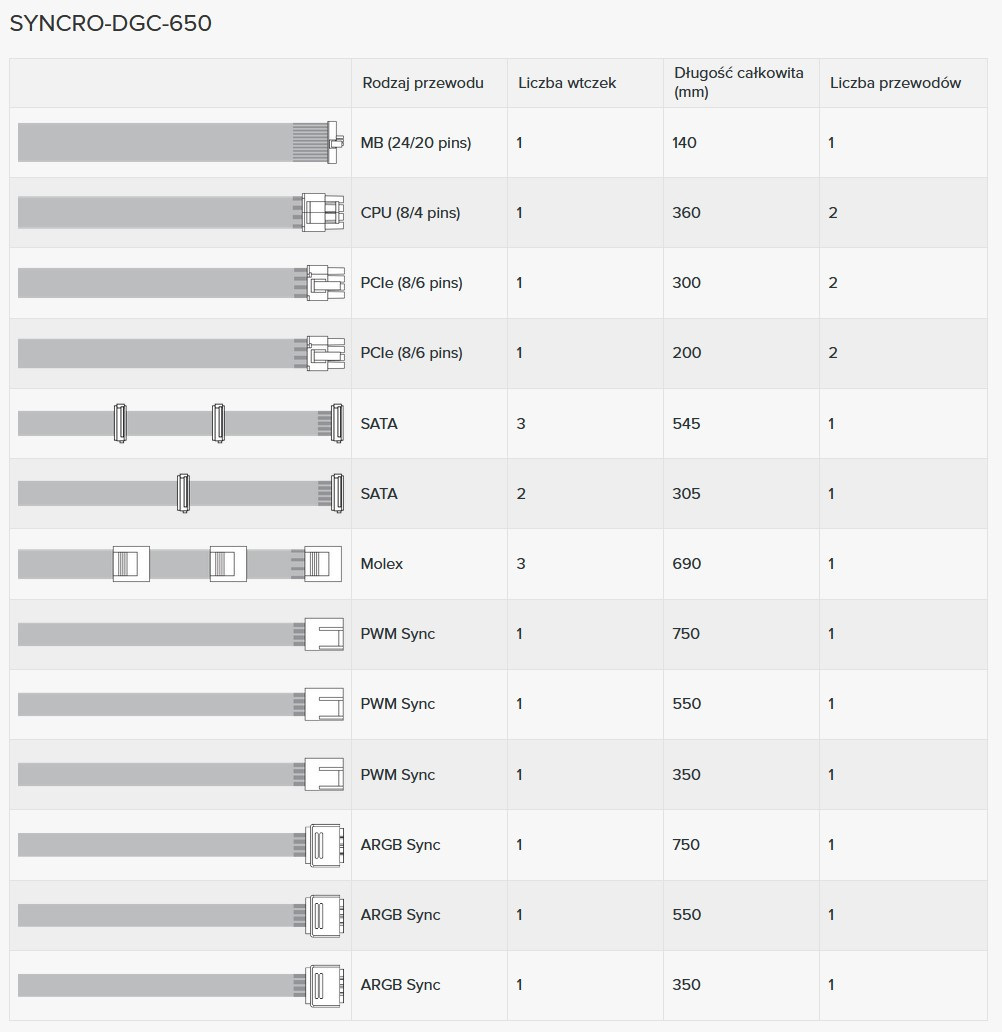Viewport: 1002px width, 1032px height.
Task: Click the "Długość całkowita (mm)" column header
Action: tap(738, 83)
